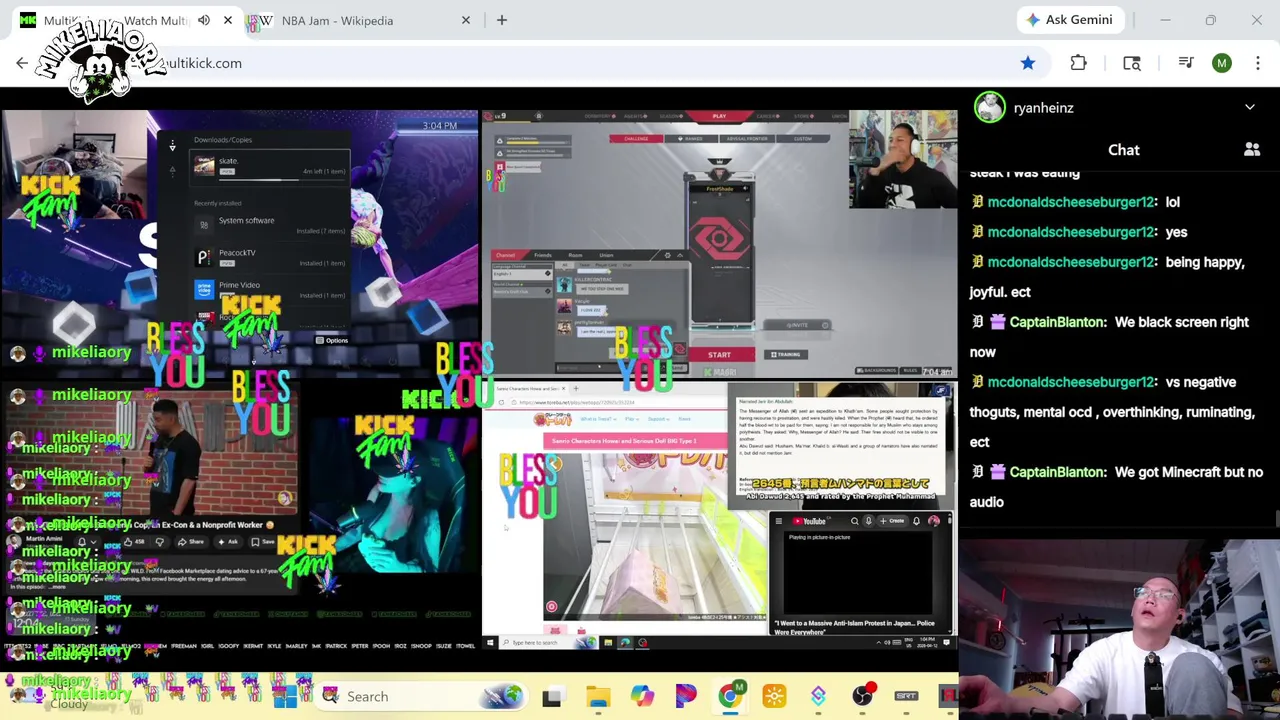The image size is (1280, 720).
Task: Open YouTube hamburger menu in bottom-right stream
Action: click(x=779, y=521)
